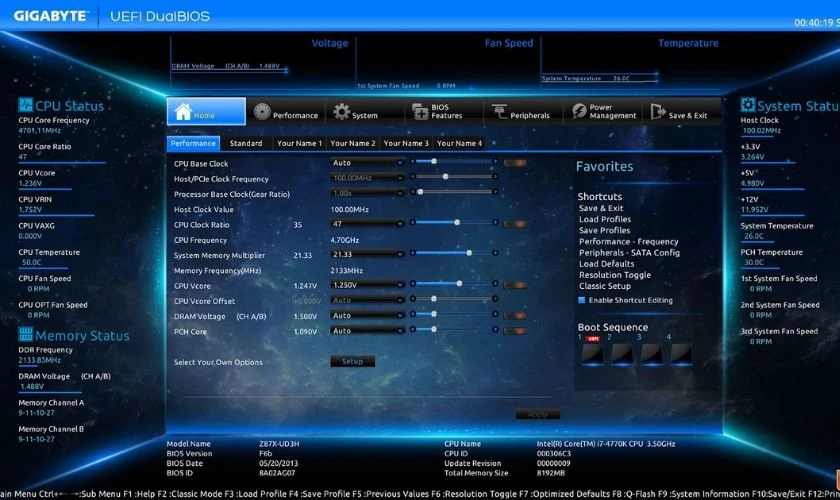Click right arrow of Host/PCIe Clock Frequency slider
This screenshot has height=500, width=840.
495,176
